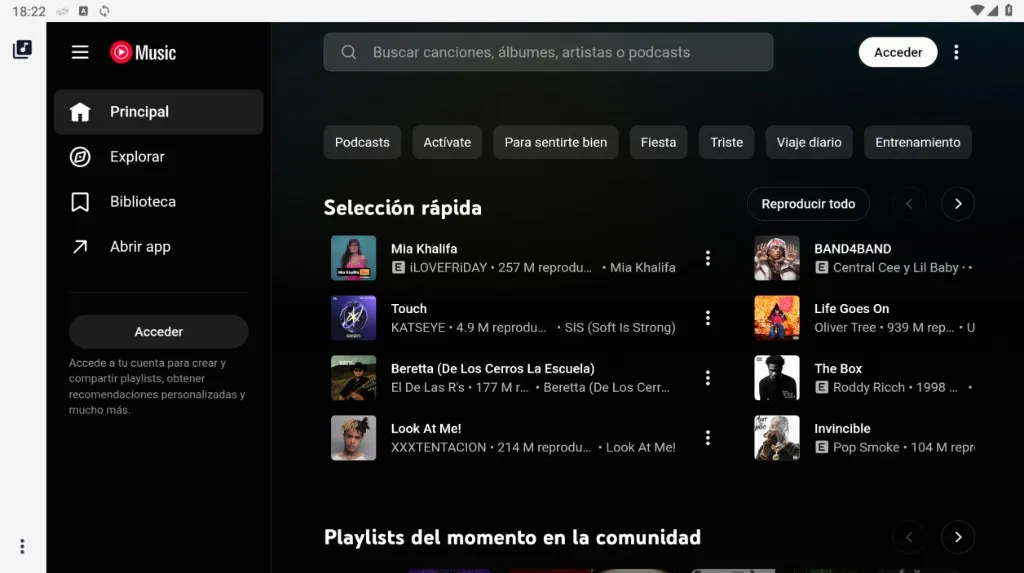
Task: Click the Selección rápida heading
Action: click(402, 208)
